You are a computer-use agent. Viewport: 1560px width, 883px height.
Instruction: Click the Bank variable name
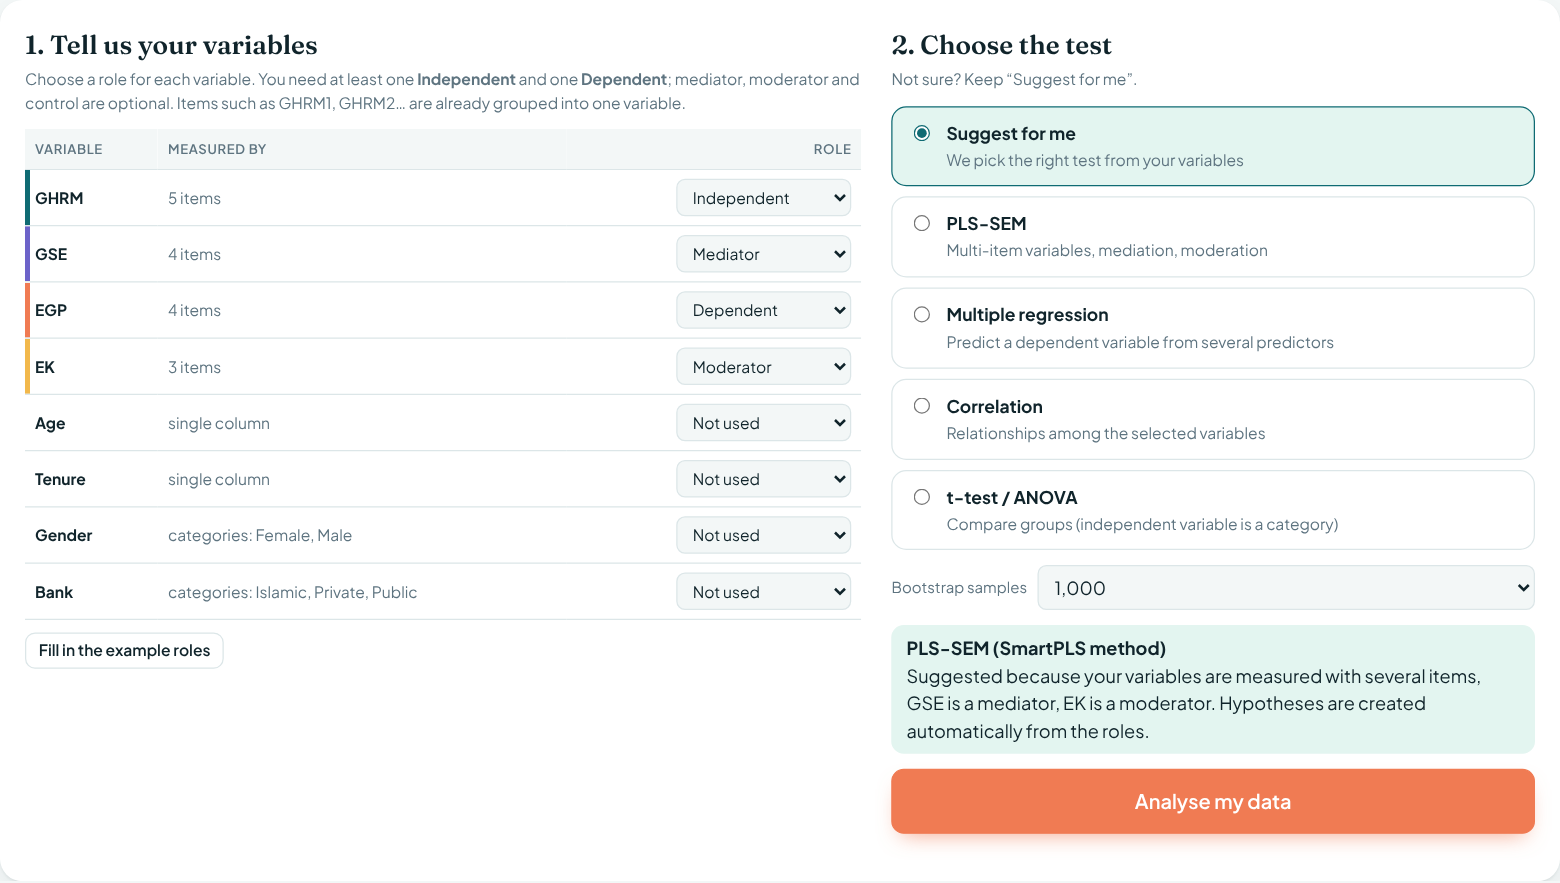tap(54, 592)
